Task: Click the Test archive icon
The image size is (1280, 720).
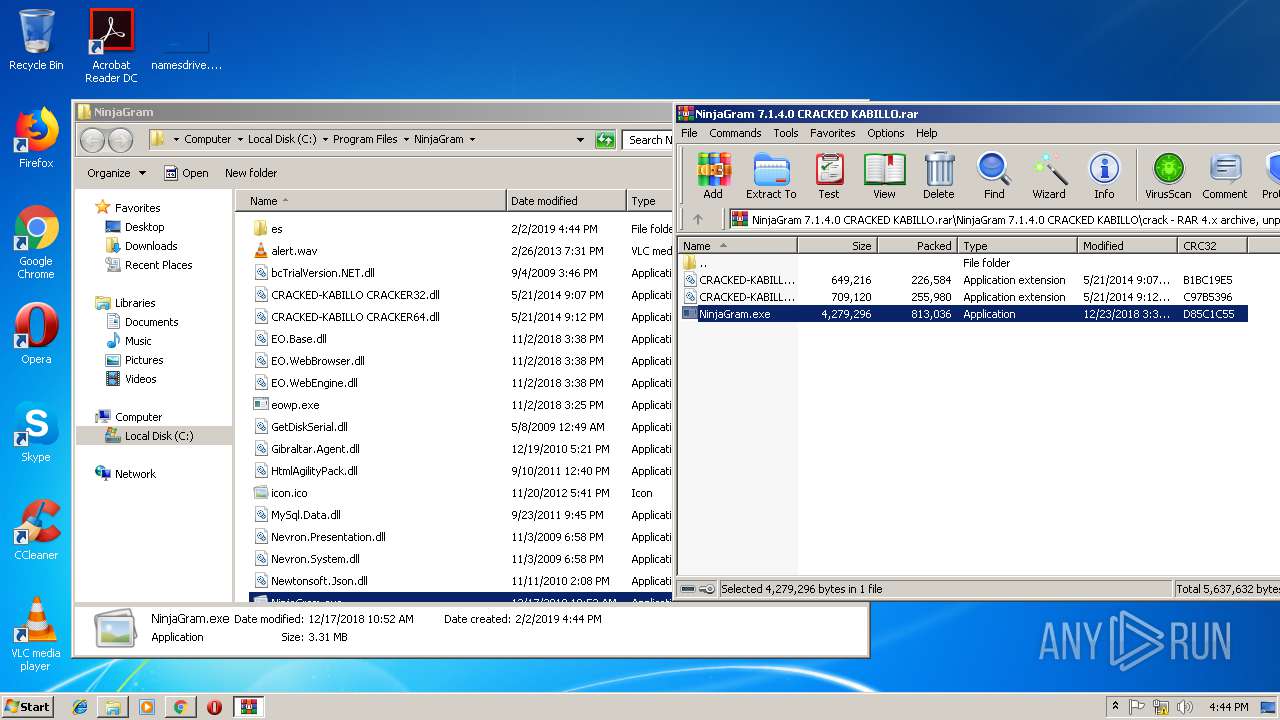Action: click(x=828, y=176)
